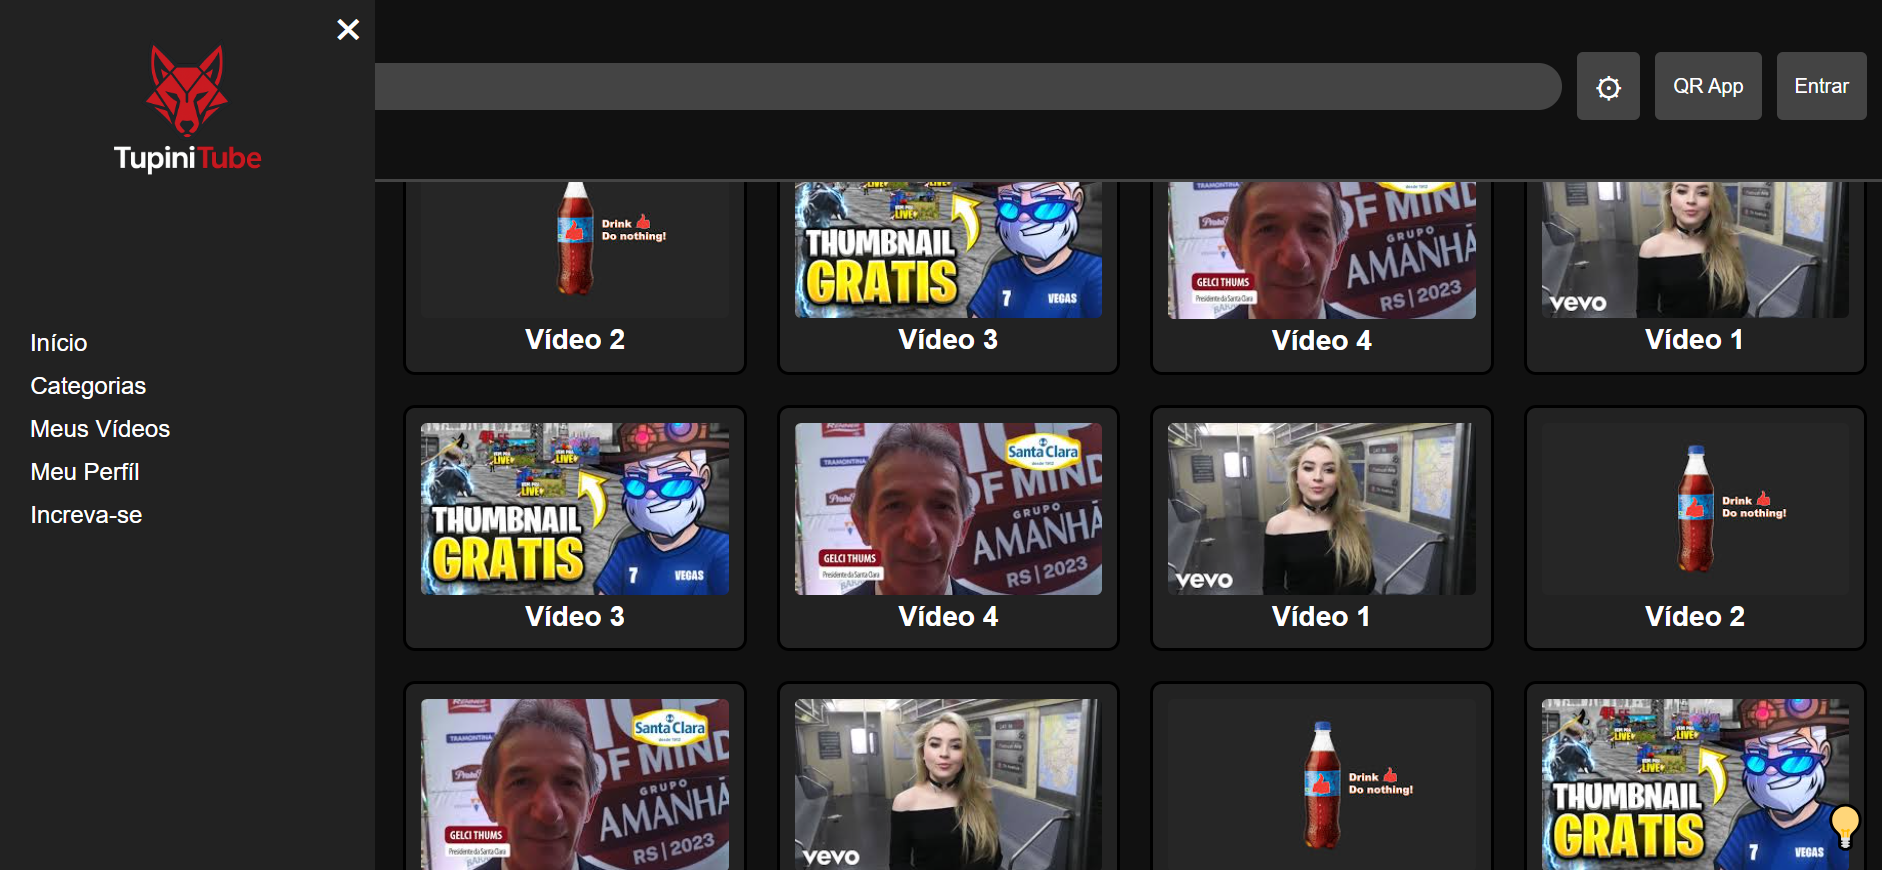Close the sidebar with the X icon

[348, 30]
